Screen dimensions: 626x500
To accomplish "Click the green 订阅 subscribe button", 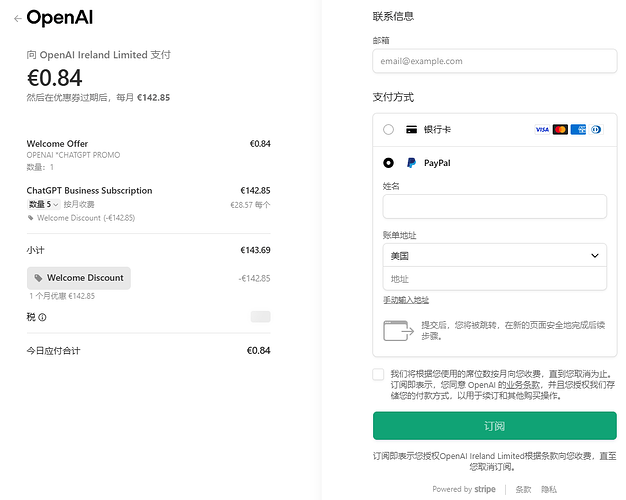I will pos(495,426).
